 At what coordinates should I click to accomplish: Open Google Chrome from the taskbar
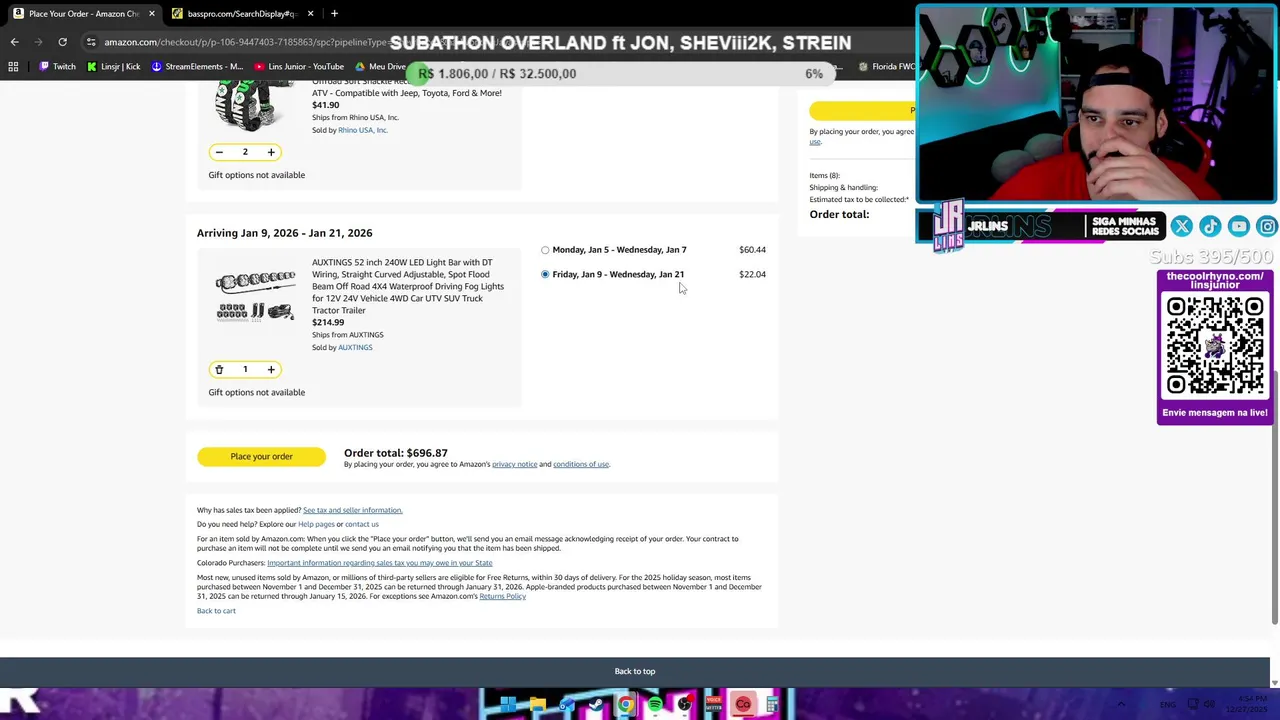pos(625,705)
